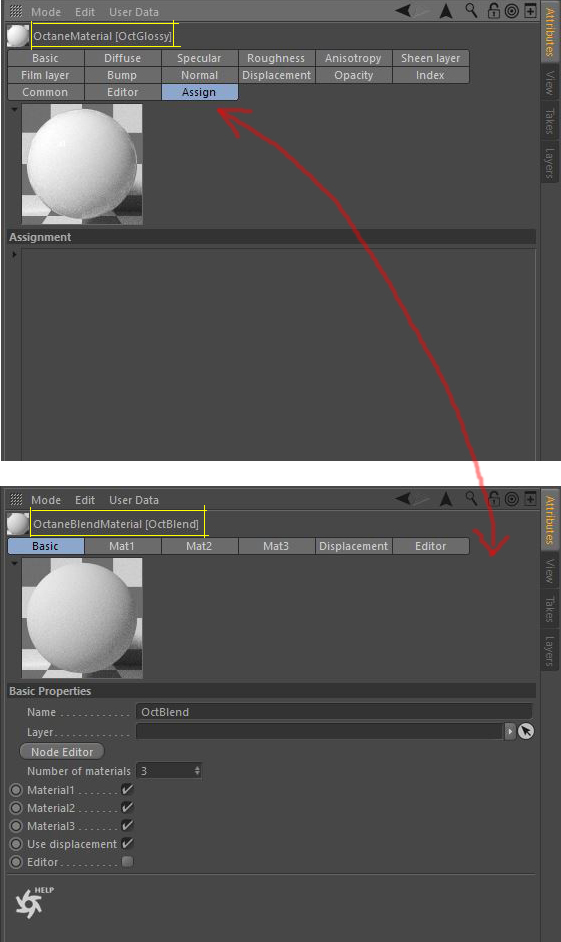Screen dimensions: 561x942
Task: Click OctBlend Name input field
Action: coord(334,712)
